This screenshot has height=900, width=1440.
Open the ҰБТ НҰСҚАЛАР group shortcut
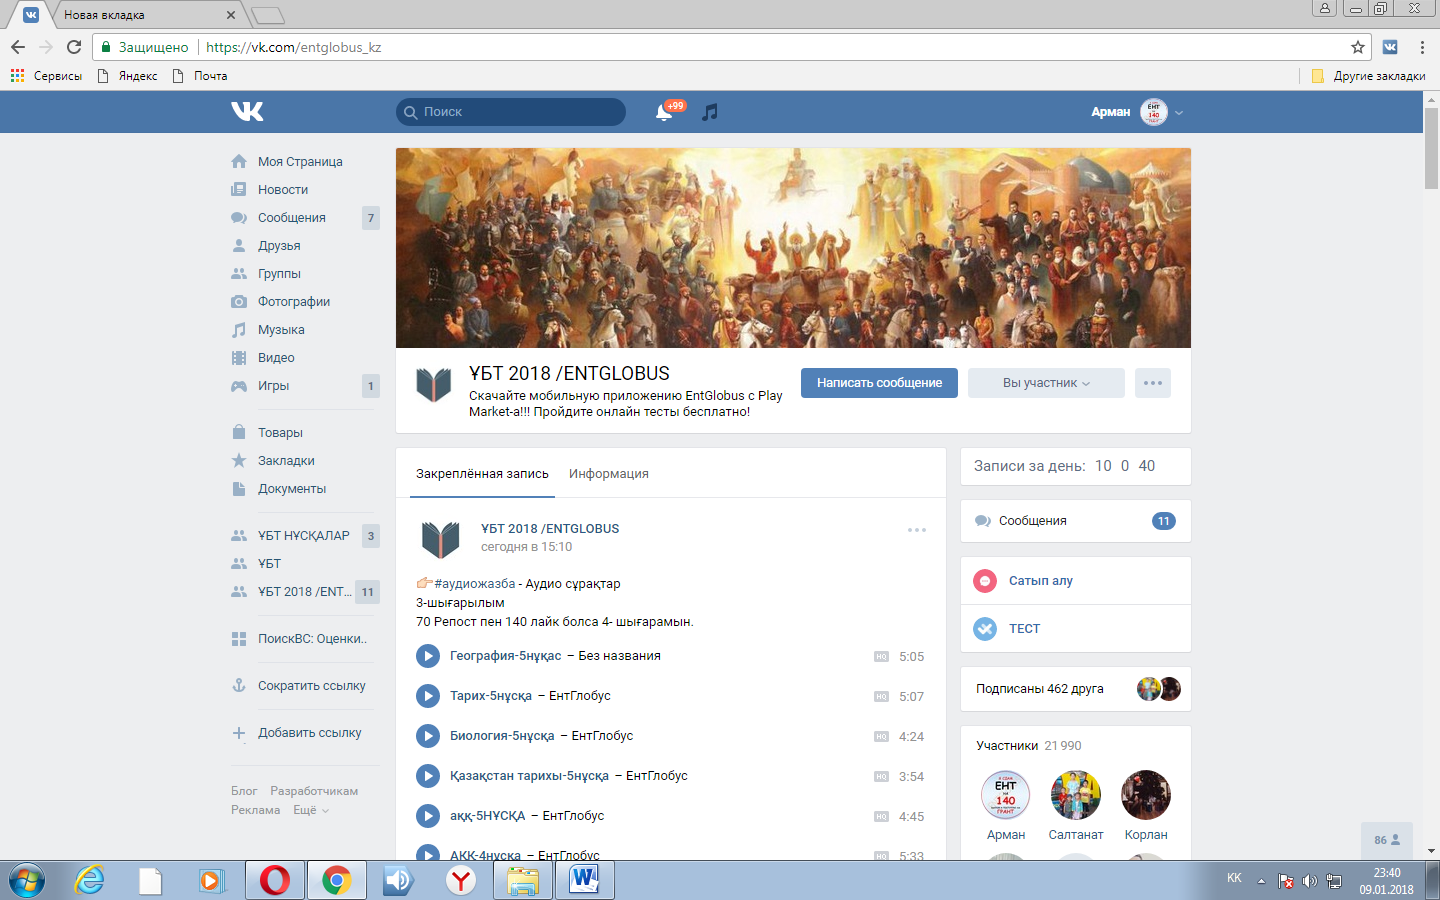304,536
